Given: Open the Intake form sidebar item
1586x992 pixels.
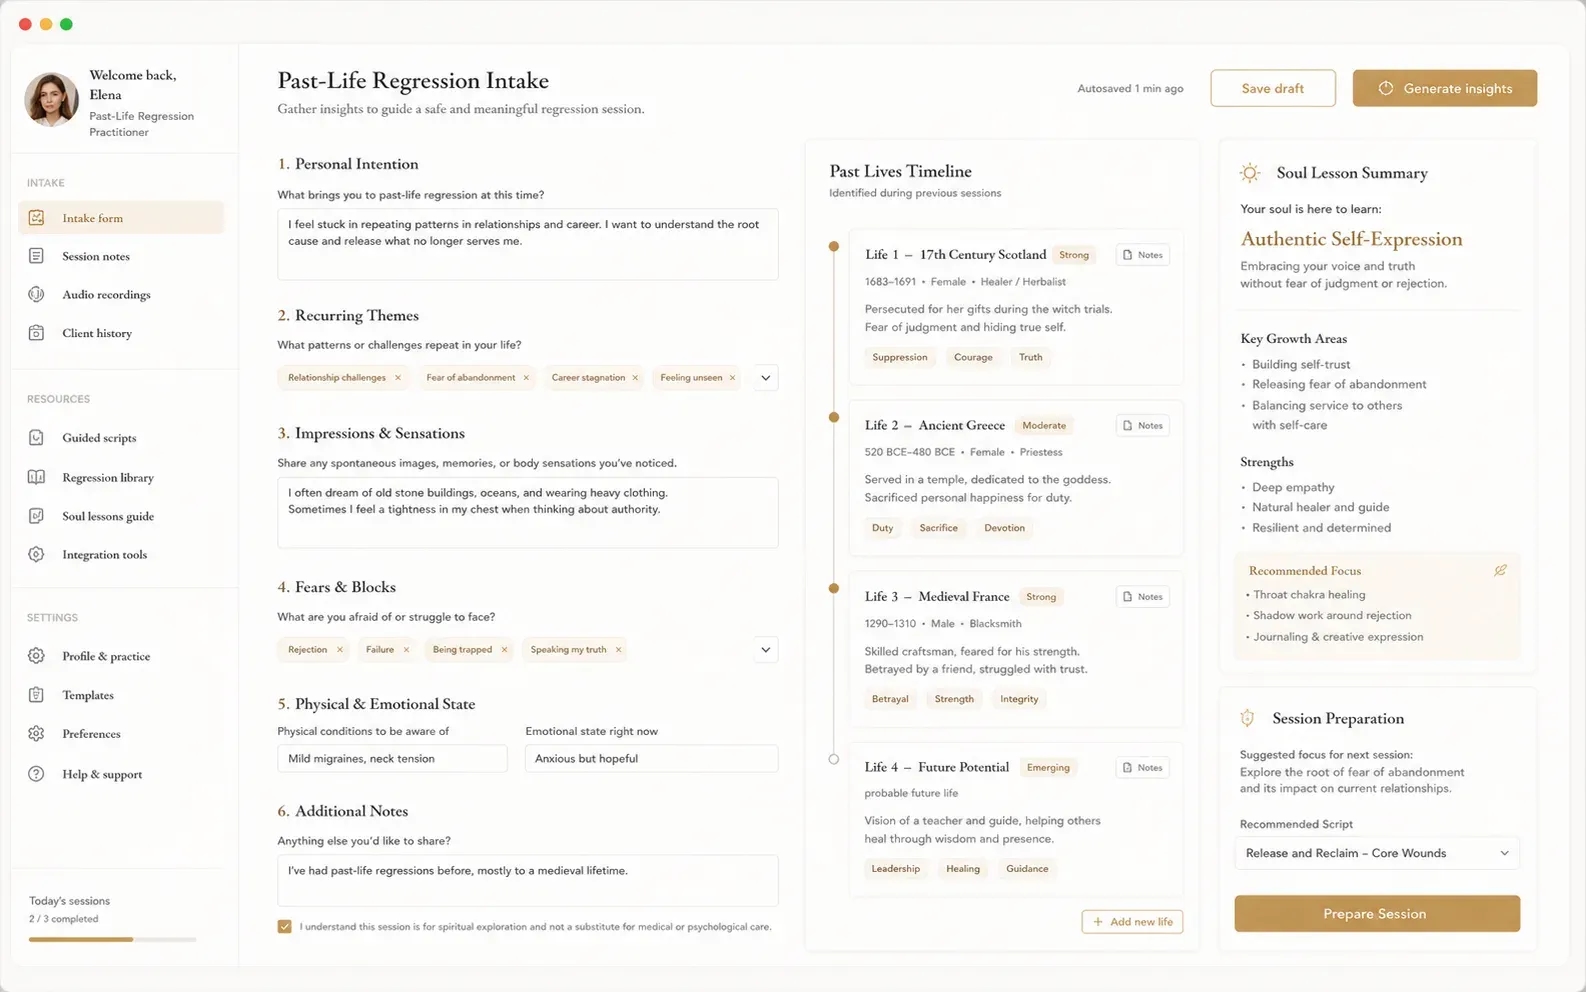Looking at the screenshot, I should (x=121, y=218).
